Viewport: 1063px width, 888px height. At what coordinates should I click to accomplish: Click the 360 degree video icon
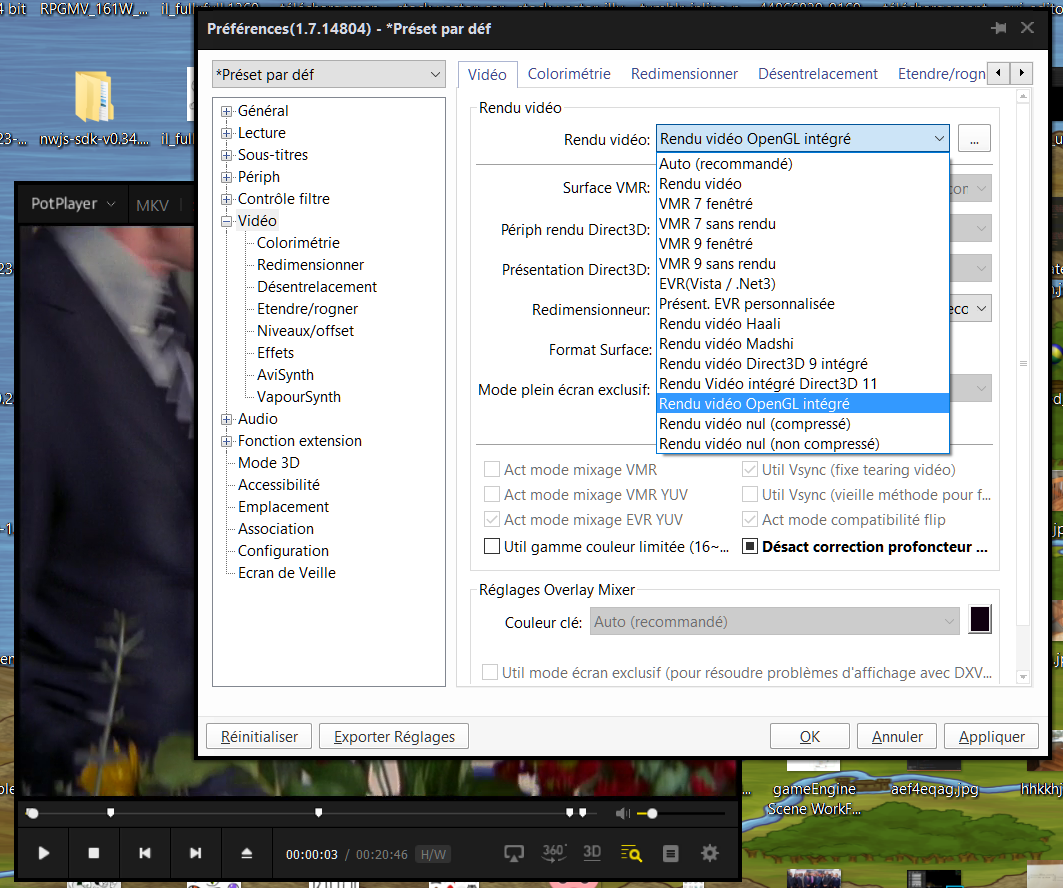click(554, 853)
